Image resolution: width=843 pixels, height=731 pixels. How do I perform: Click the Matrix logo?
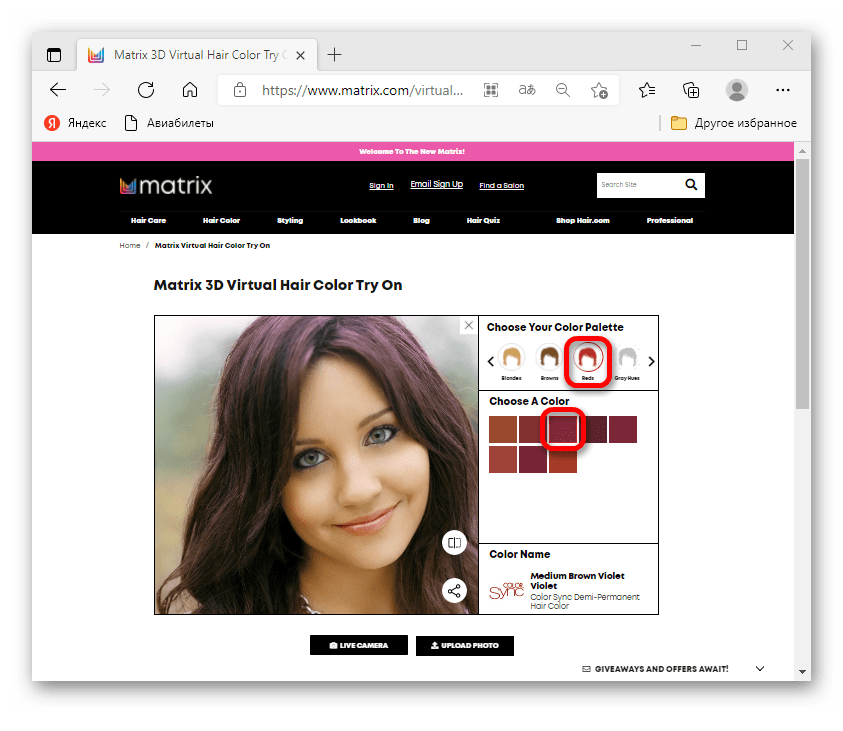point(166,185)
